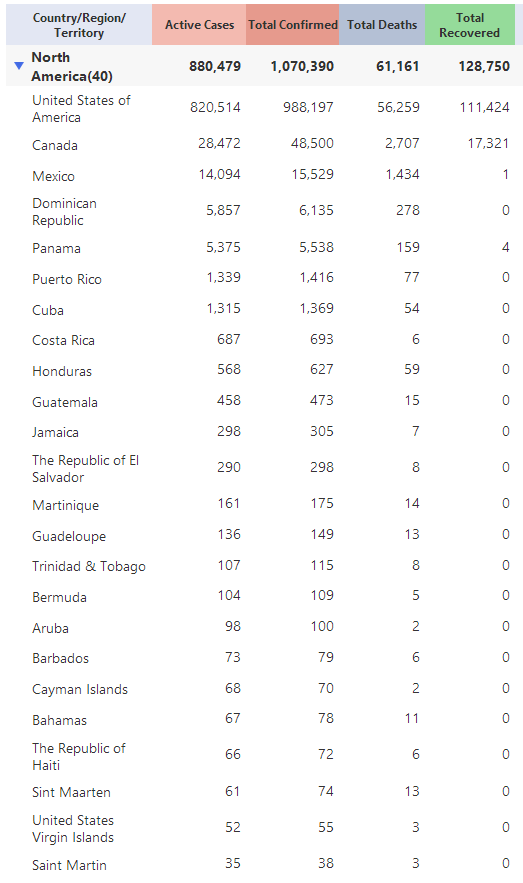The width and height of the screenshot is (523, 883).
Task: Select Panama in the list
Action: coord(56,248)
